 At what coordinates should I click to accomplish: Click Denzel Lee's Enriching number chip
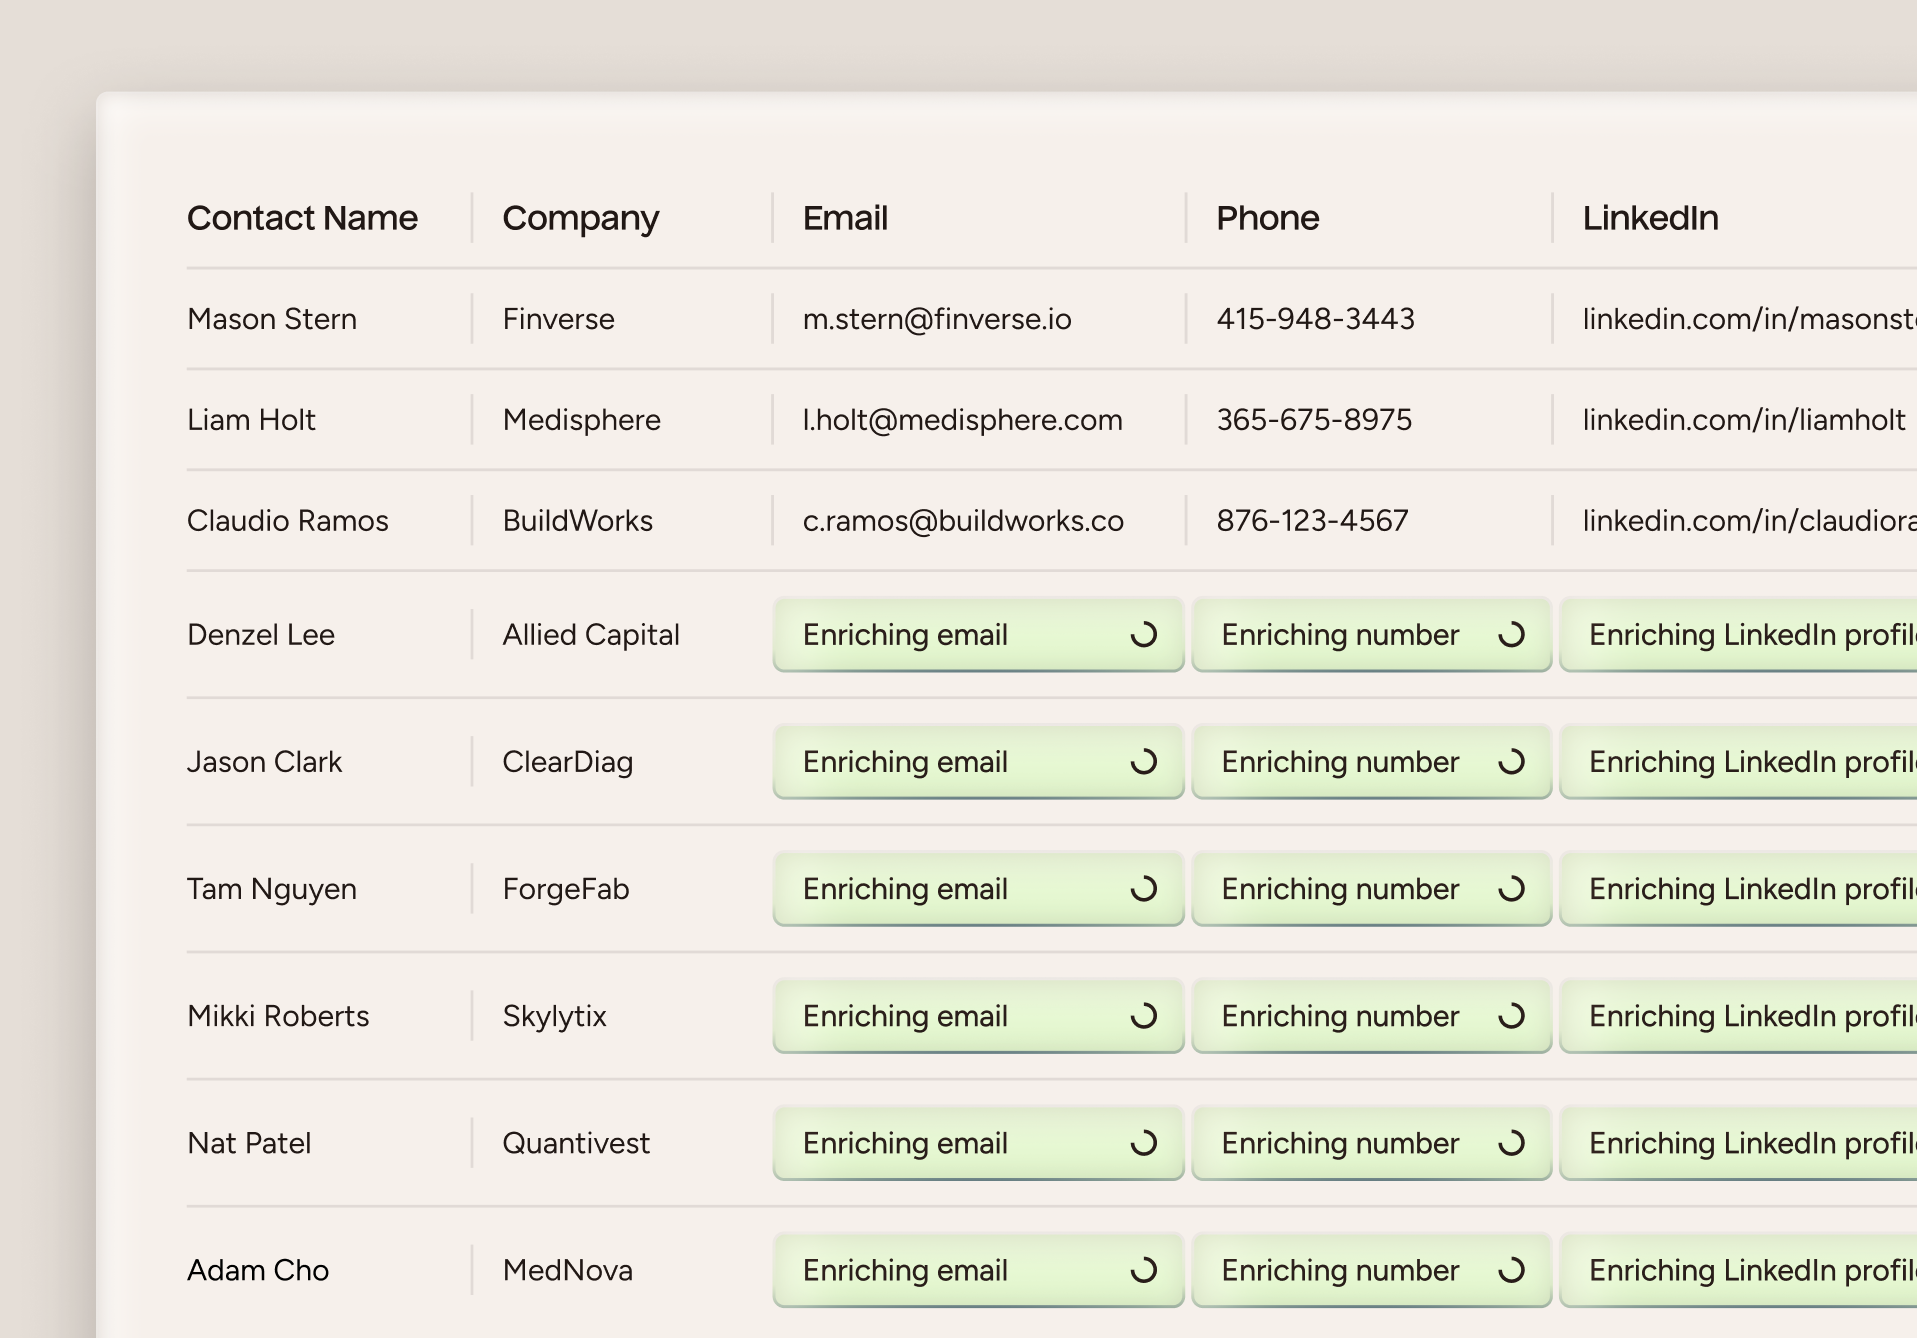[x=1372, y=635]
